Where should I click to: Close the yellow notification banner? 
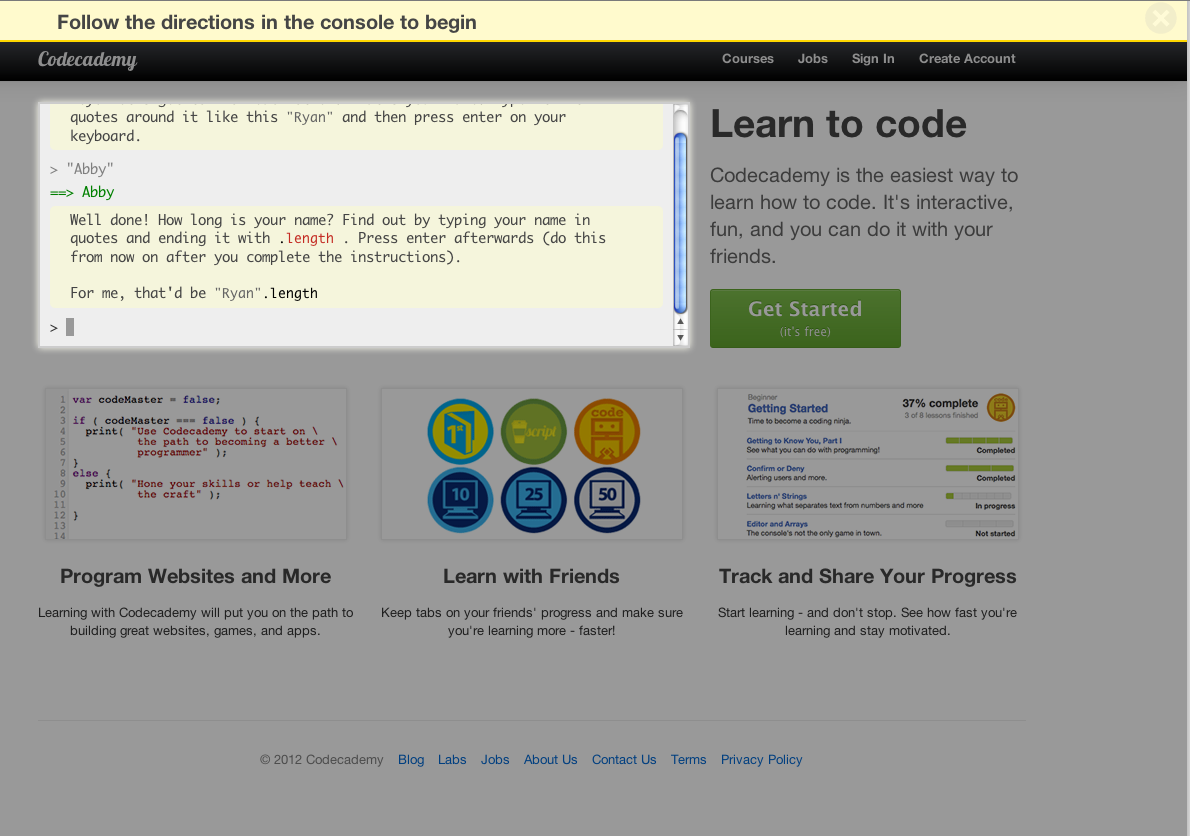1161,19
